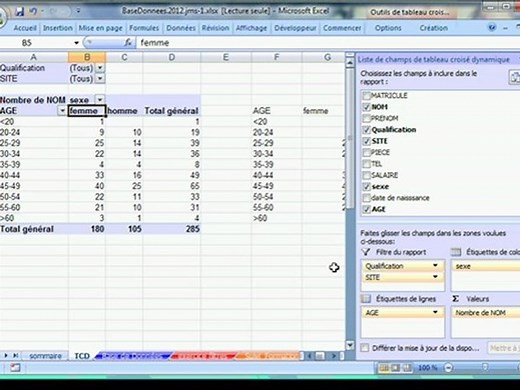Open Excel help question mark icon
520x390 pixels.
tap(492, 28)
